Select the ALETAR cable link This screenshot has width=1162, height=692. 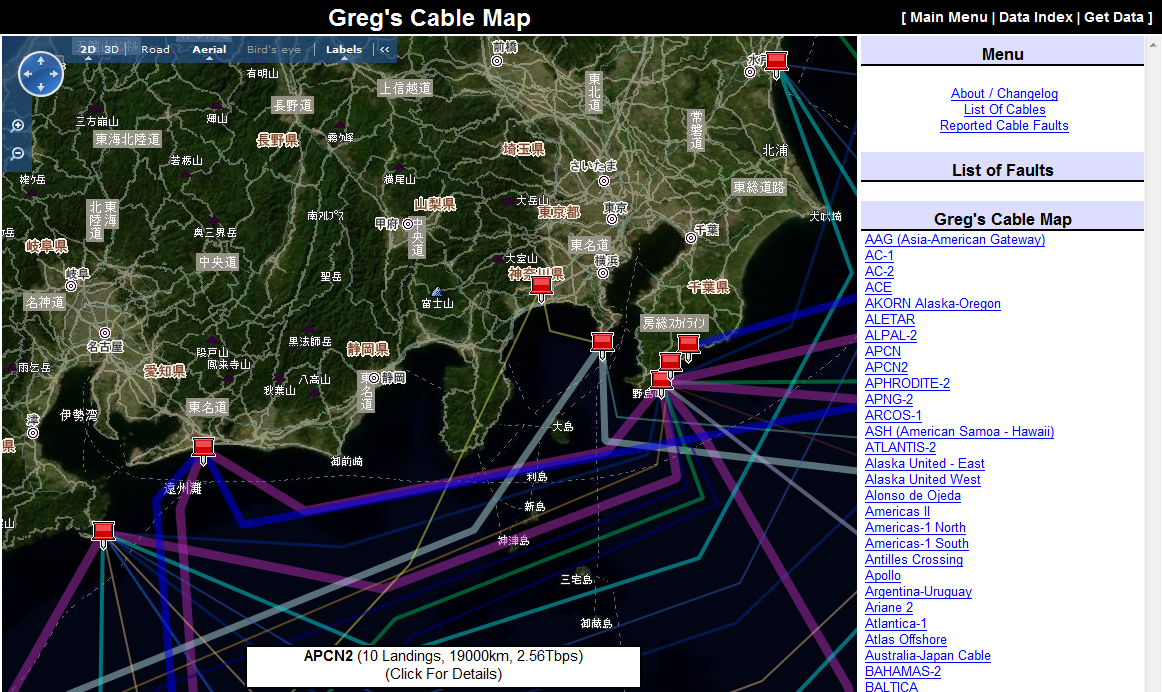pos(889,319)
